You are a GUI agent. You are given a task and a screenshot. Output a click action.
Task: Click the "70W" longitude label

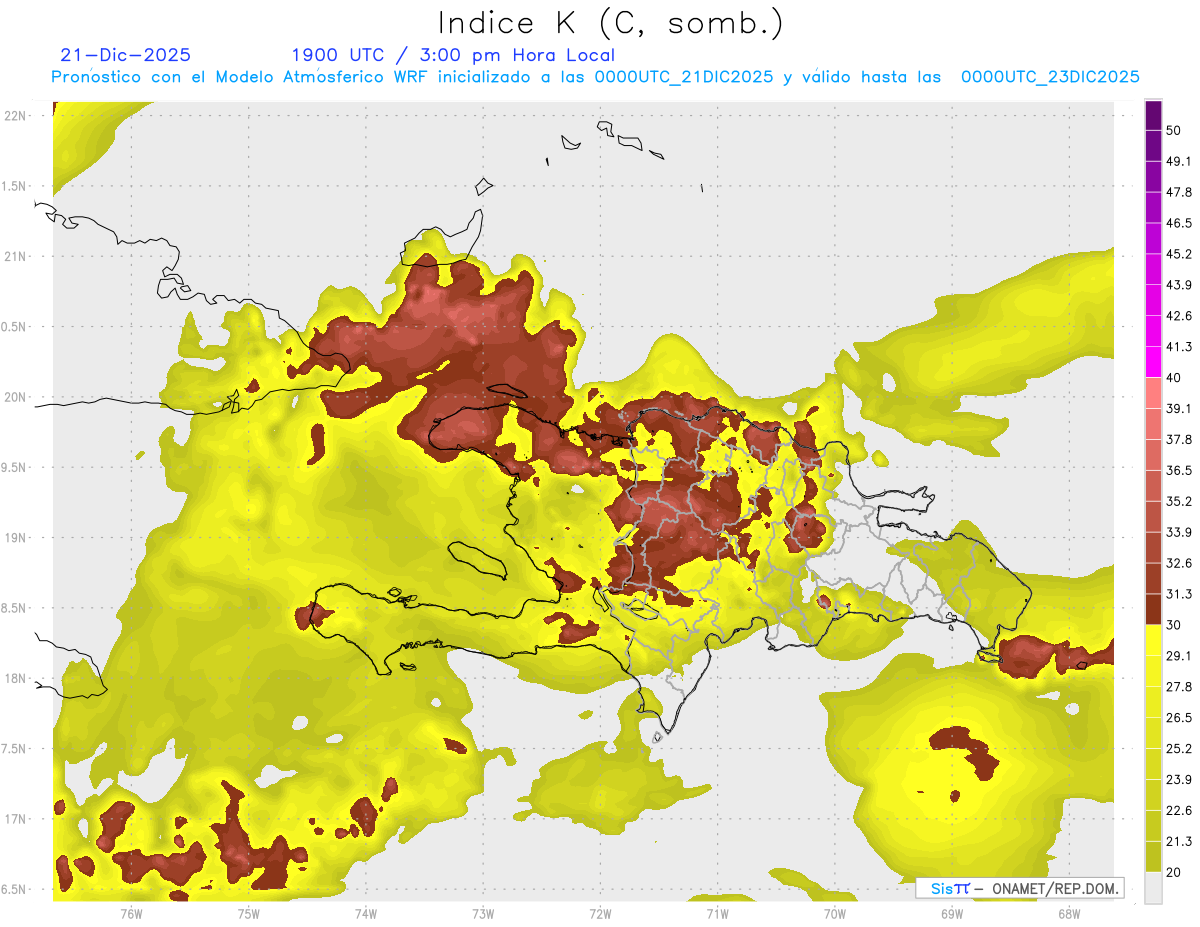834,913
